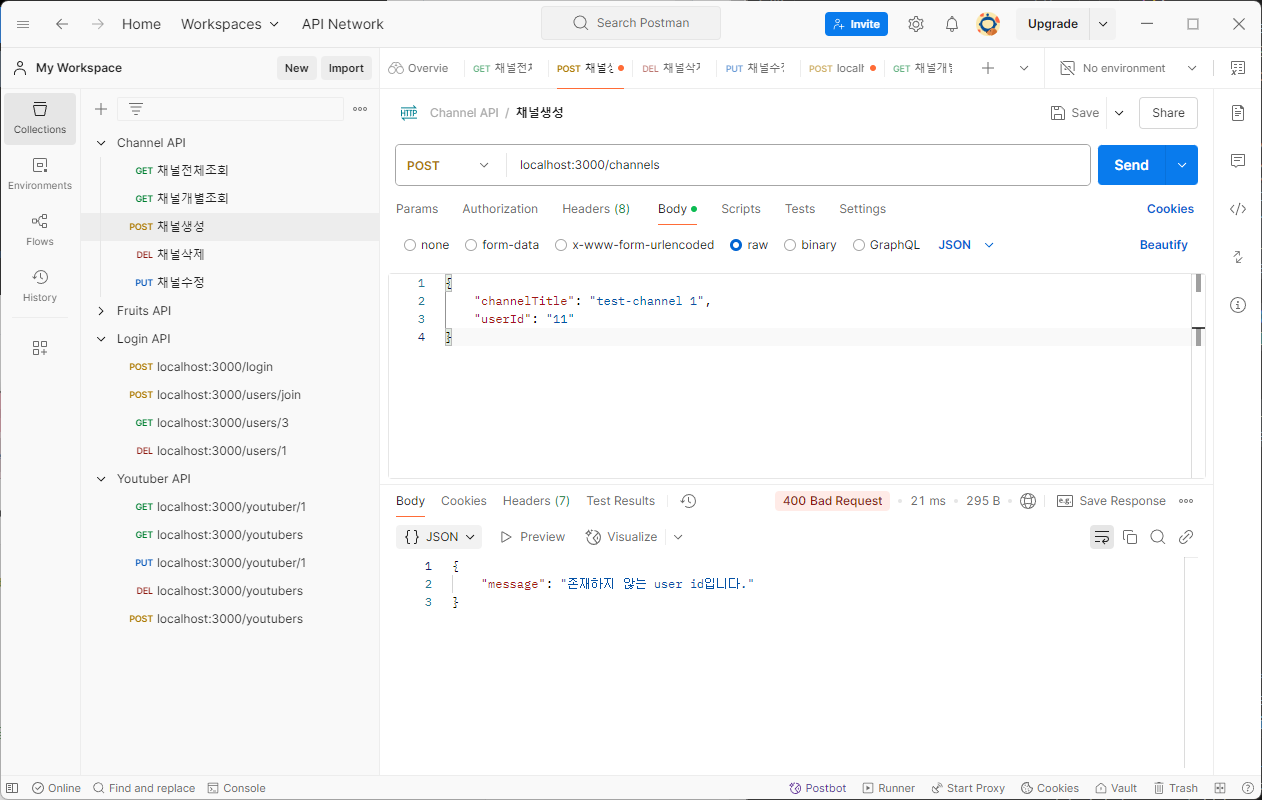Select the raw body radio button
Viewport: 1262px width, 800px height.
(x=736, y=245)
